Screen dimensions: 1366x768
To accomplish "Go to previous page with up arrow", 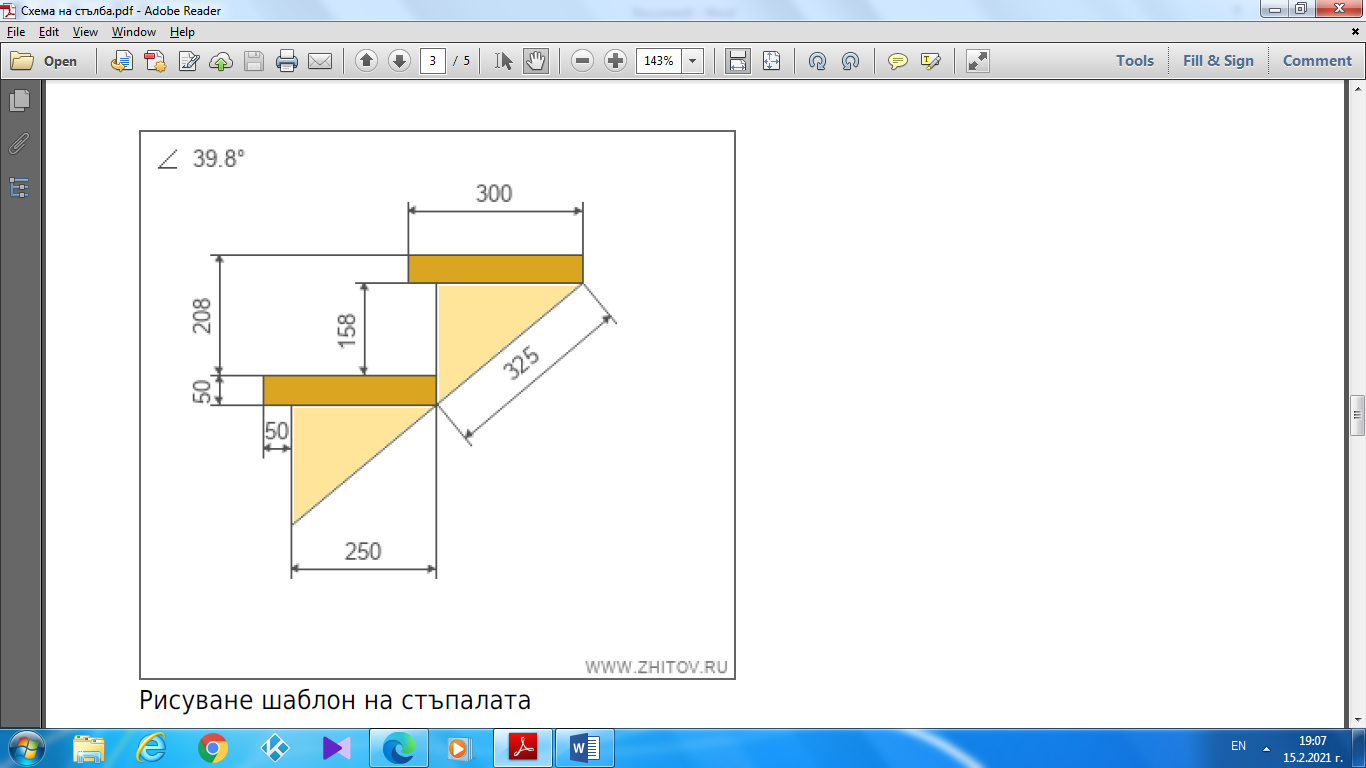I will coord(367,61).
